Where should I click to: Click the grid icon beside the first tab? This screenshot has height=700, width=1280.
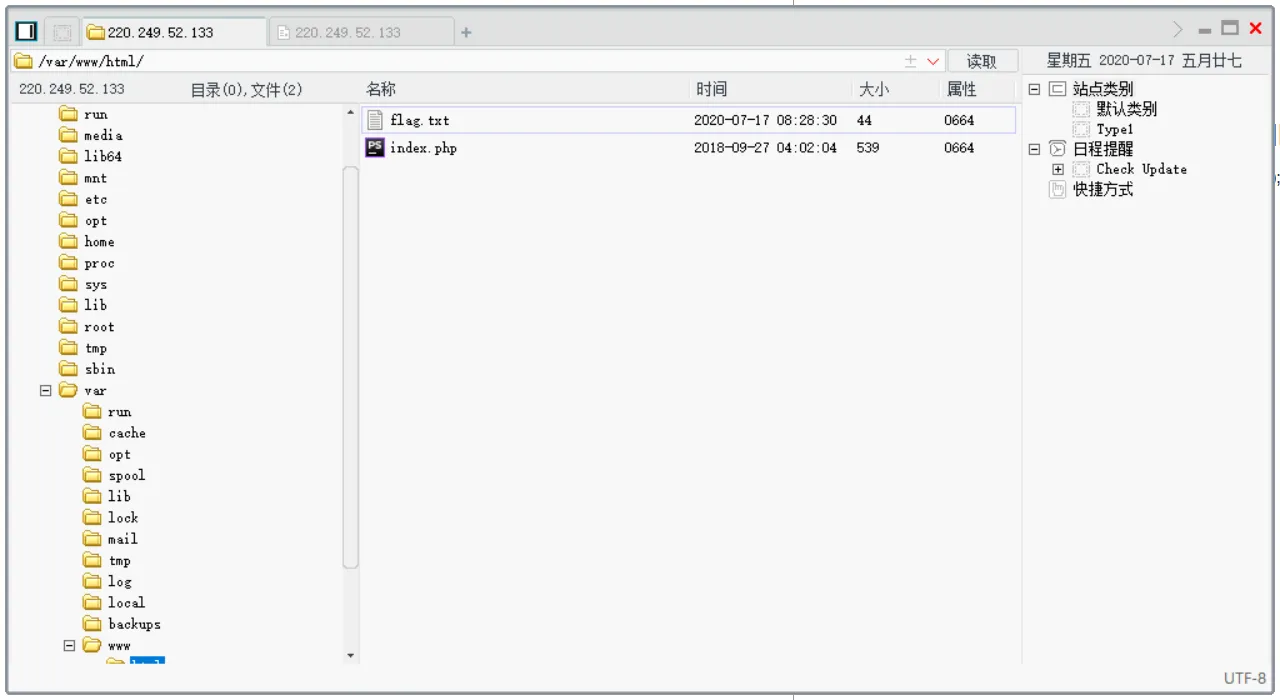coord(62,32)
